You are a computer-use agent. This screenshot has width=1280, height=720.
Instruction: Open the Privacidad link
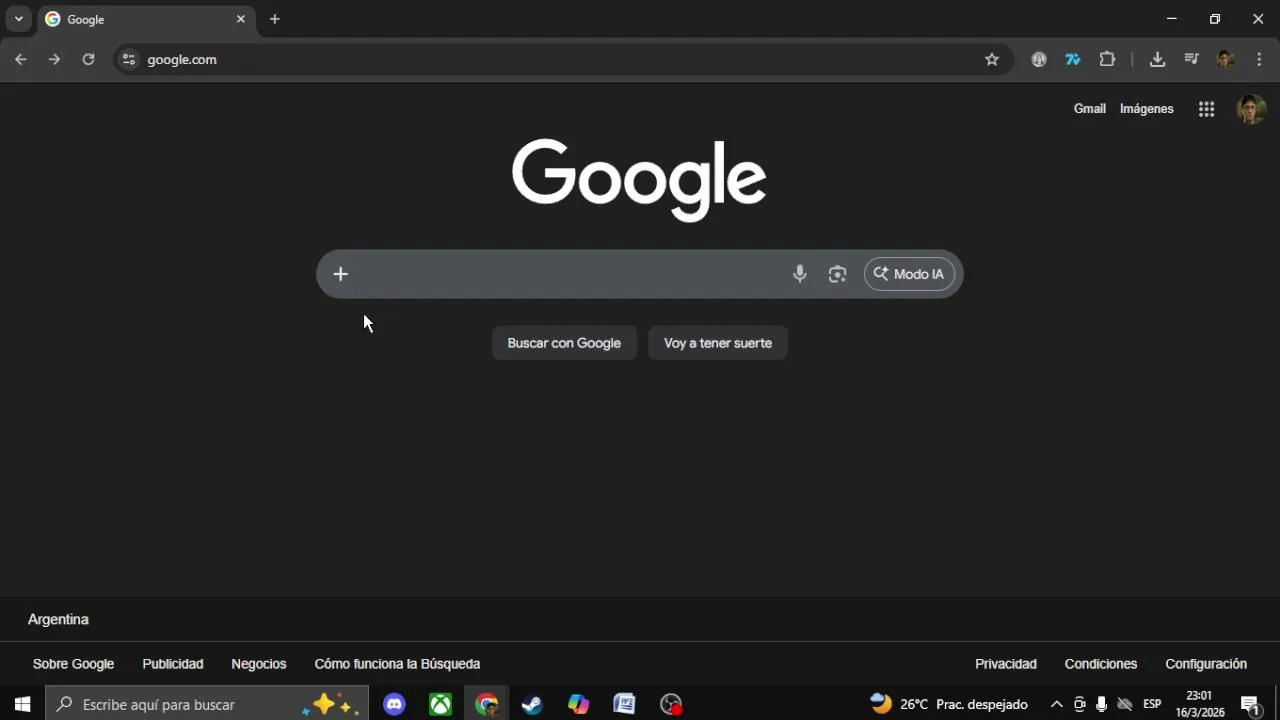click(x=1006, y=664)
